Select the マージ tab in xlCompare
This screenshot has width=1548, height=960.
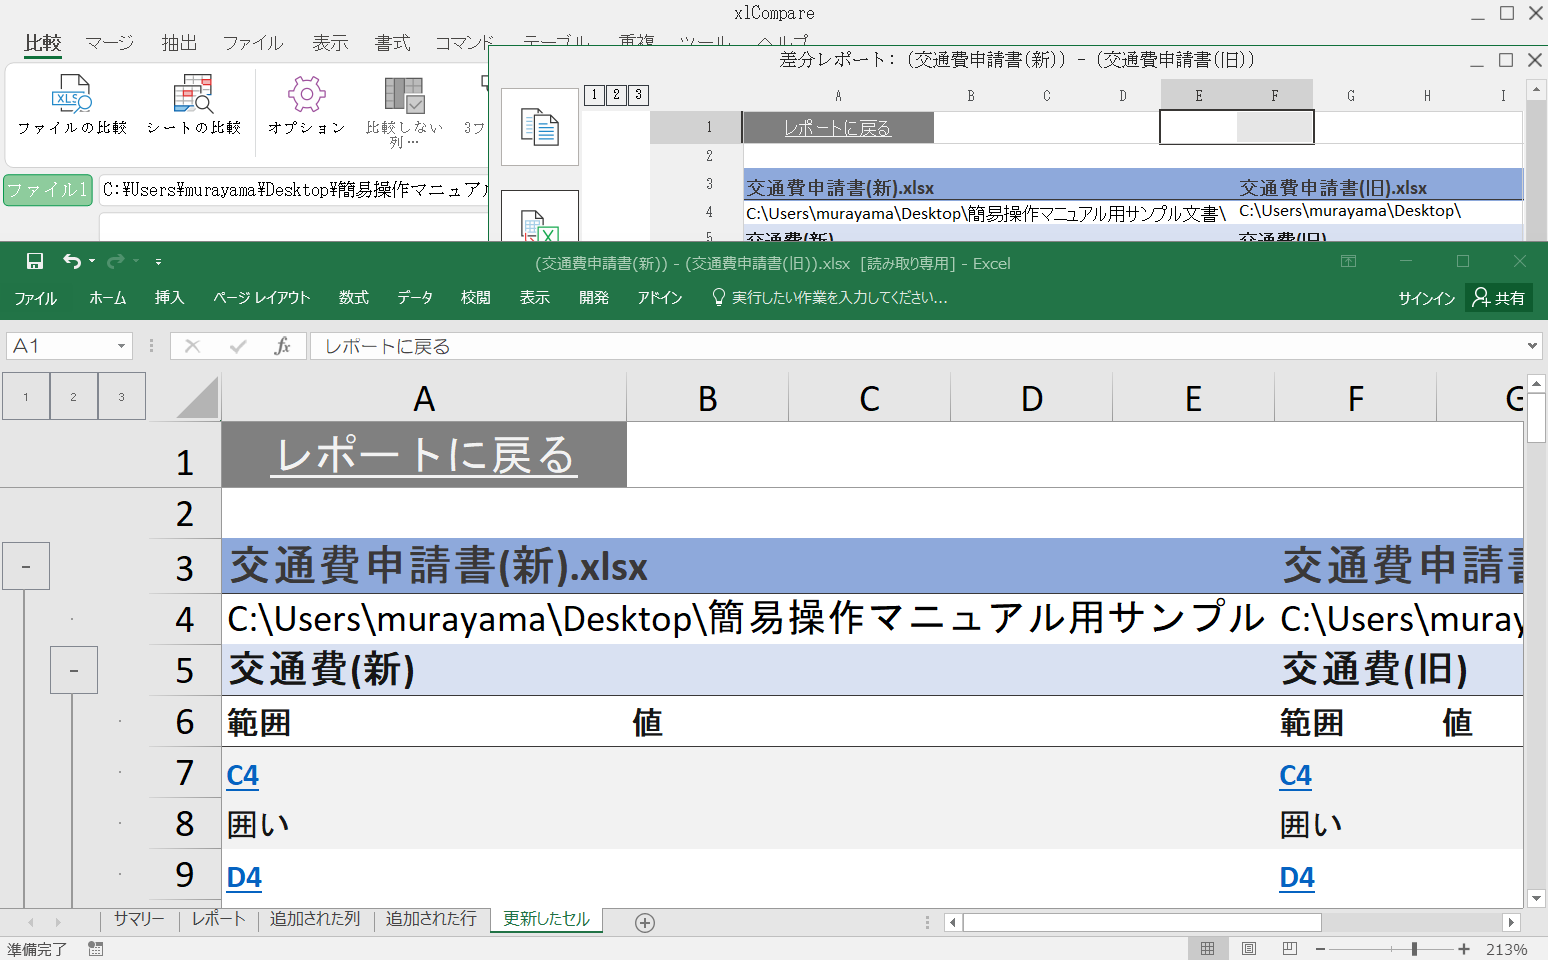[109, 43]
